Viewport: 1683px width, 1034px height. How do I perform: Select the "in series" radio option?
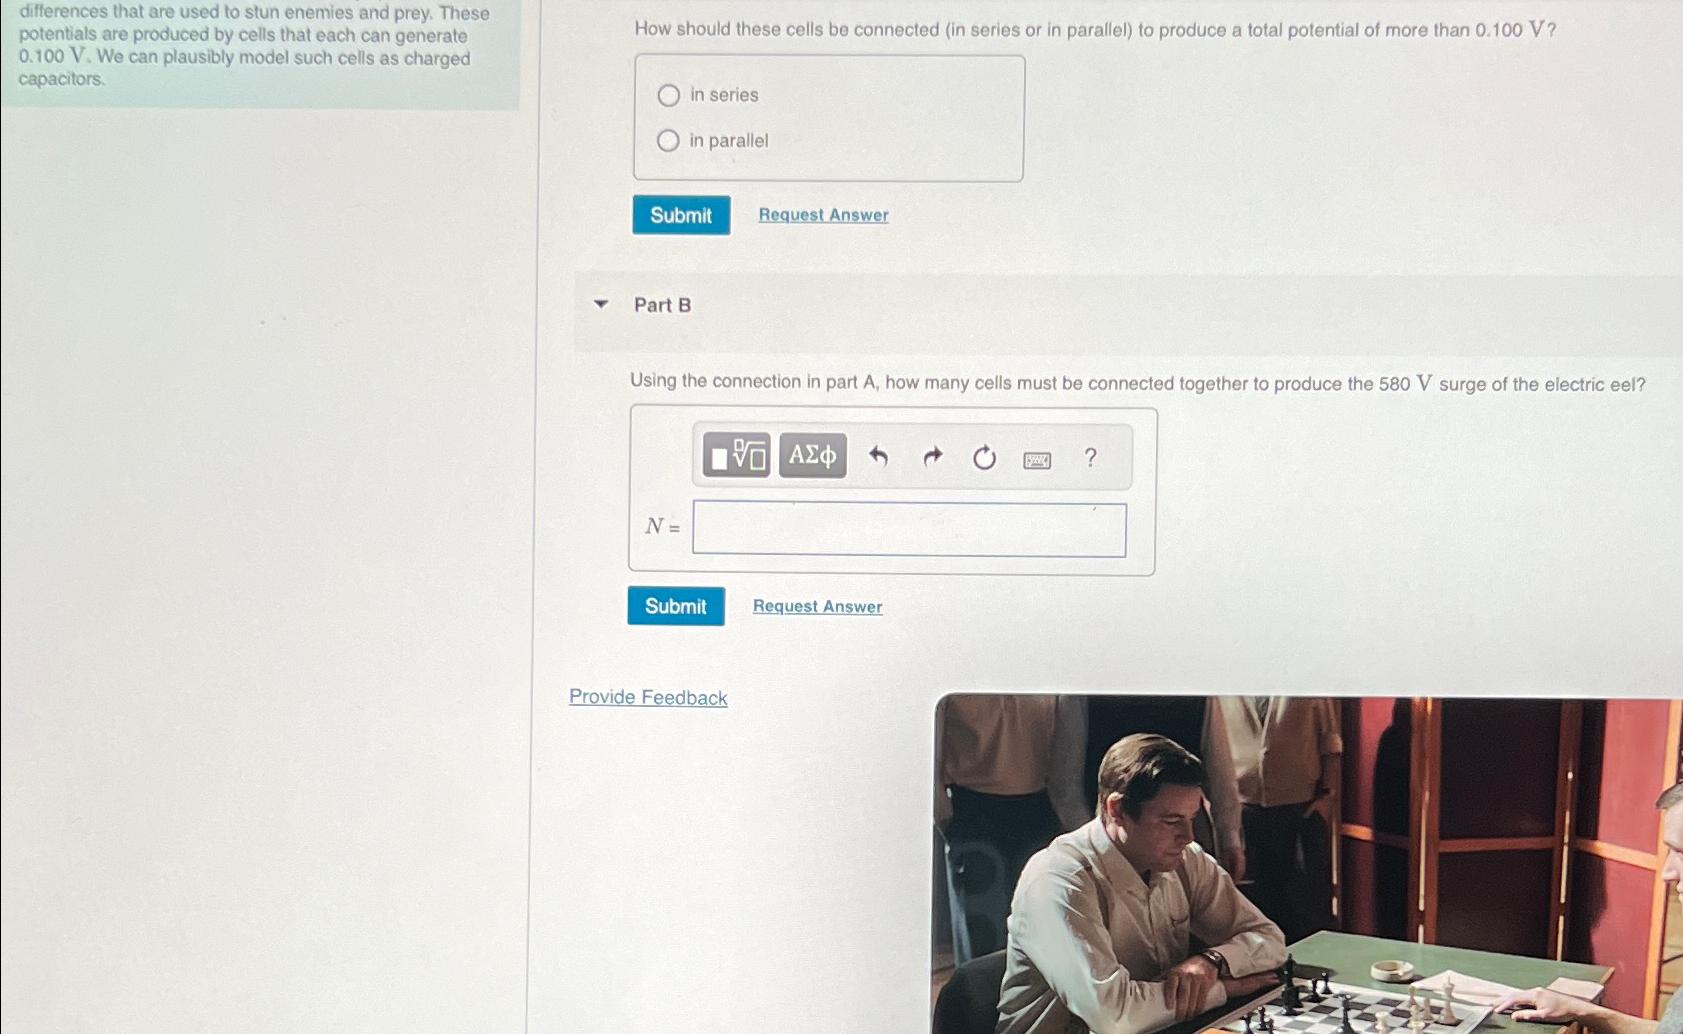coord(669,95)
